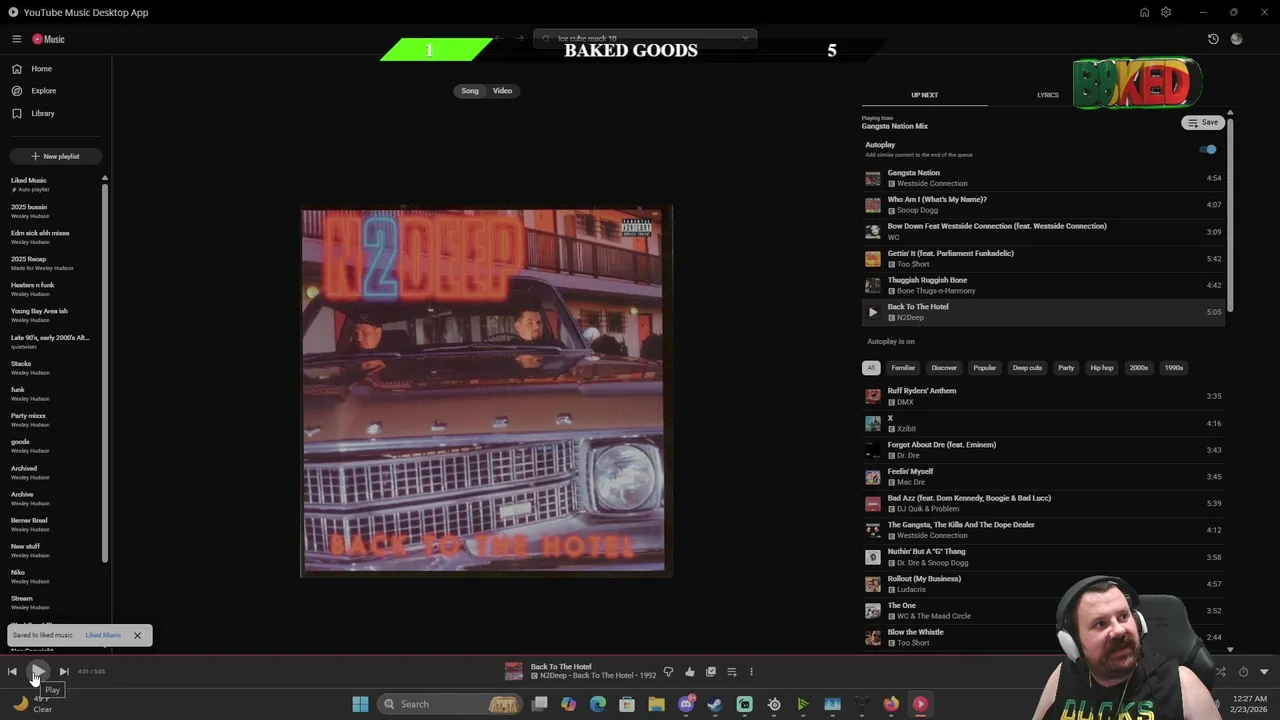Open the UP NEXT tab
Viewport: 1280px width, 720px height.
(924, 95)
